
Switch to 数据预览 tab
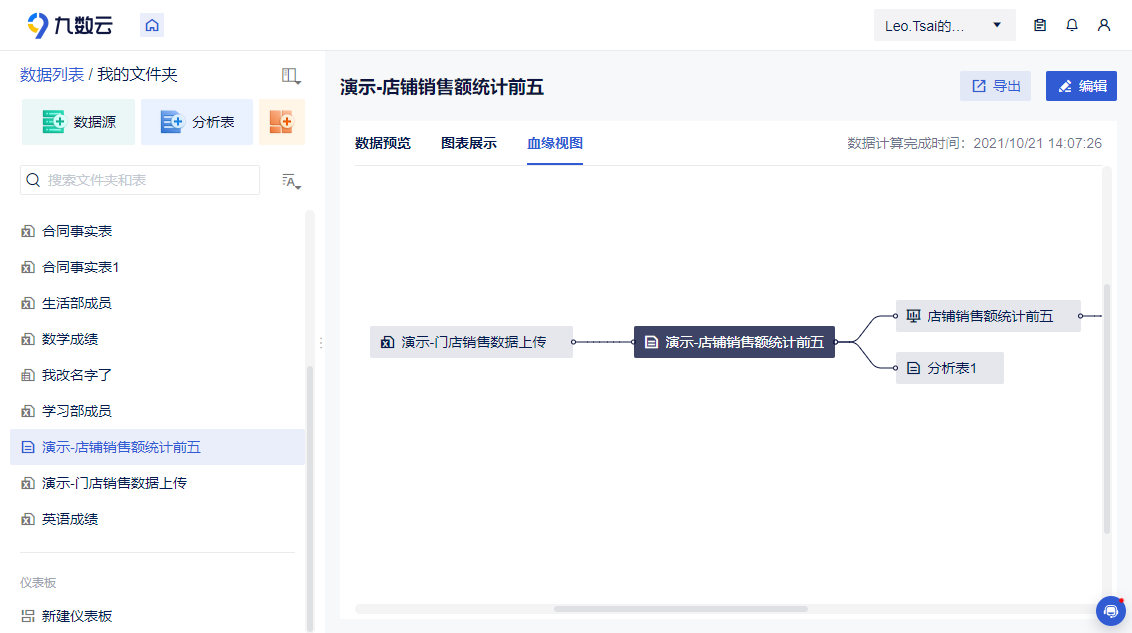point(383,143)
